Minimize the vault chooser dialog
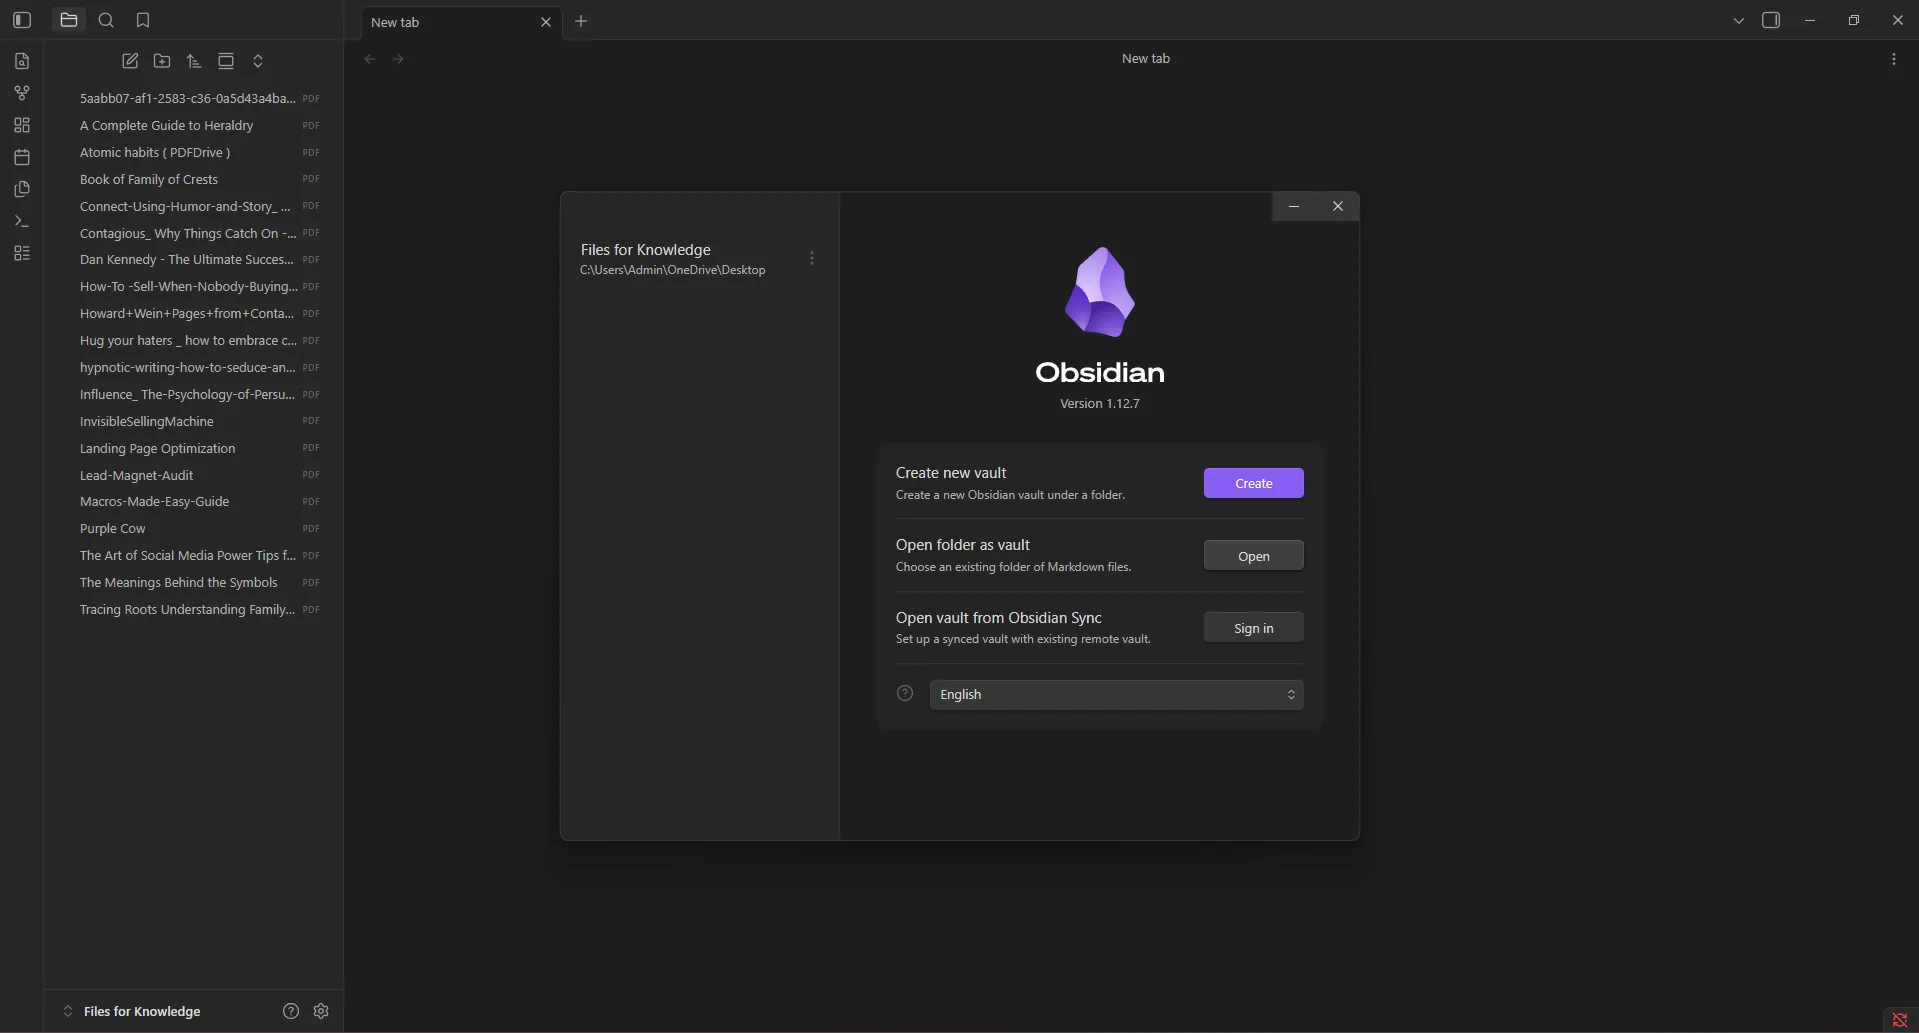This screenshot has height=1033, width=1919. click(x=1294, y=206)
